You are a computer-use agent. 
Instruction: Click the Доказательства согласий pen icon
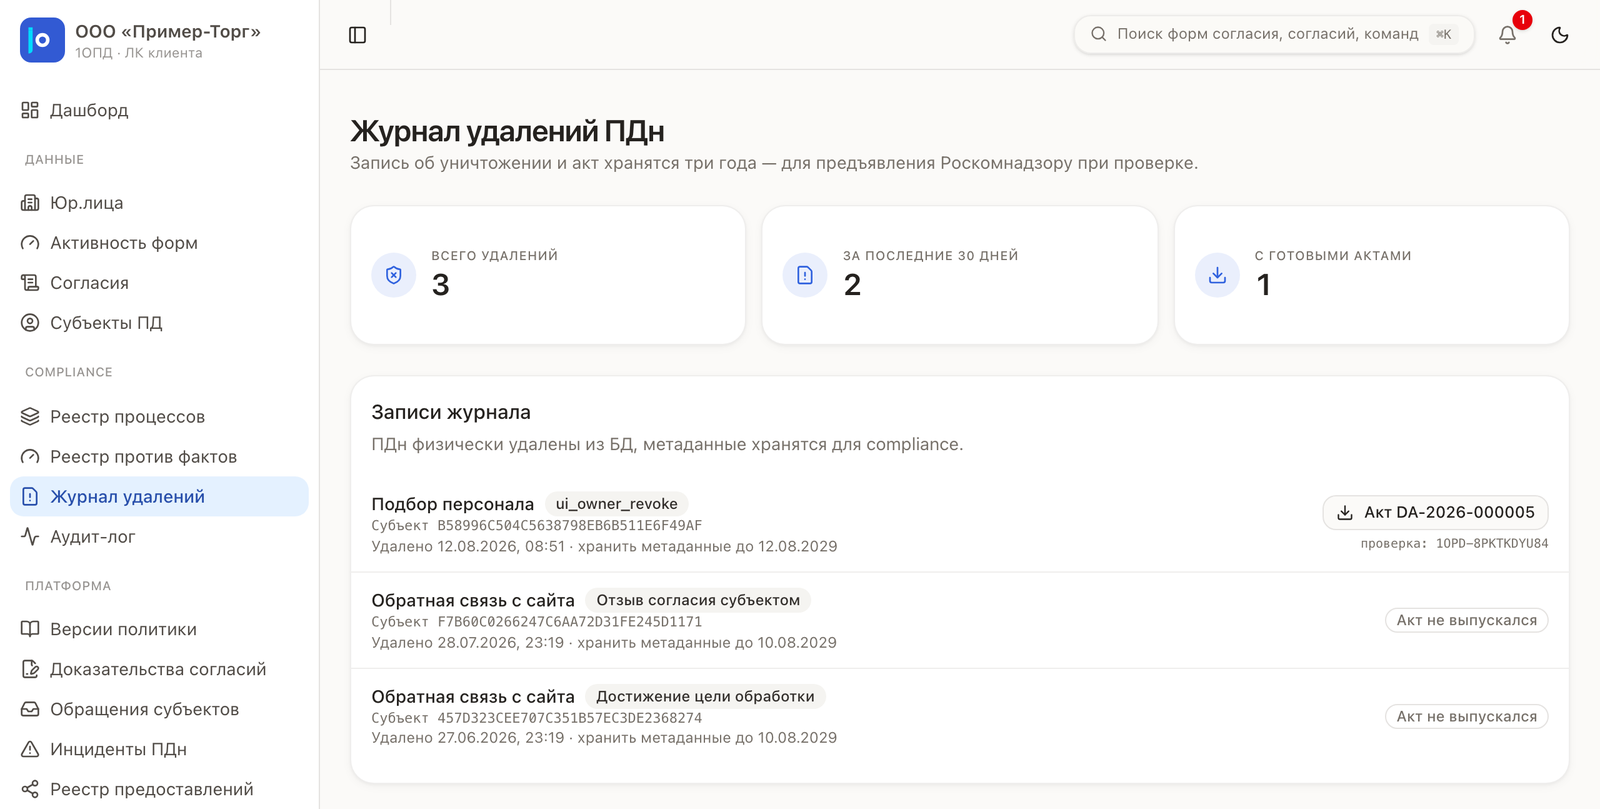click(x=30, y=669)
